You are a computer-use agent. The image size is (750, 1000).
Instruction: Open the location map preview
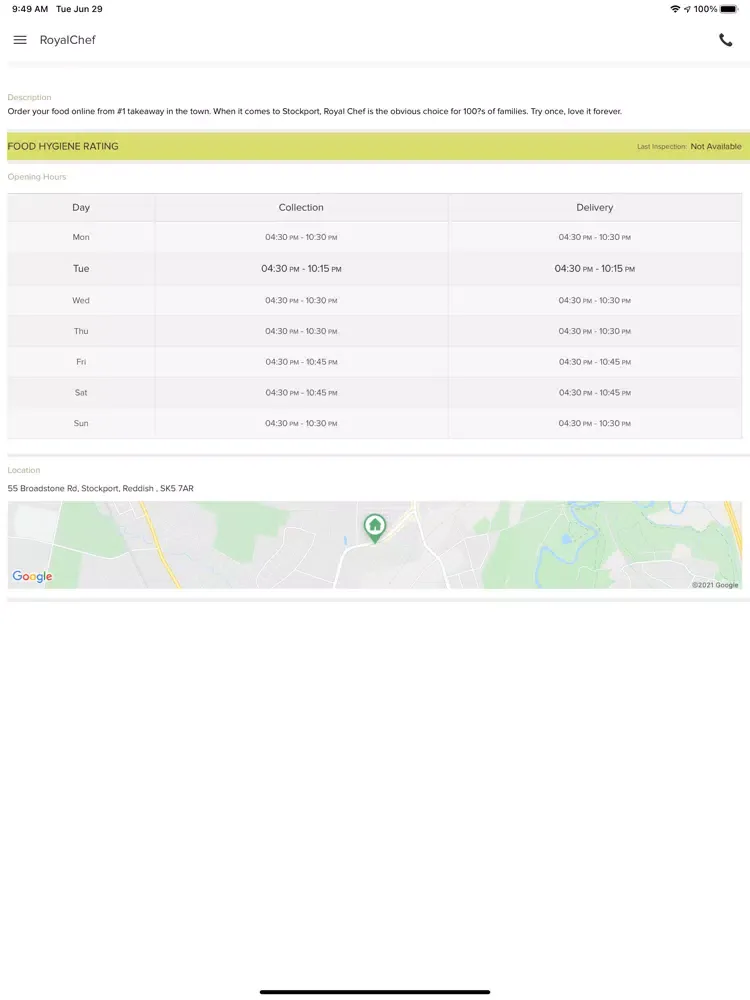tap(374, 545)
